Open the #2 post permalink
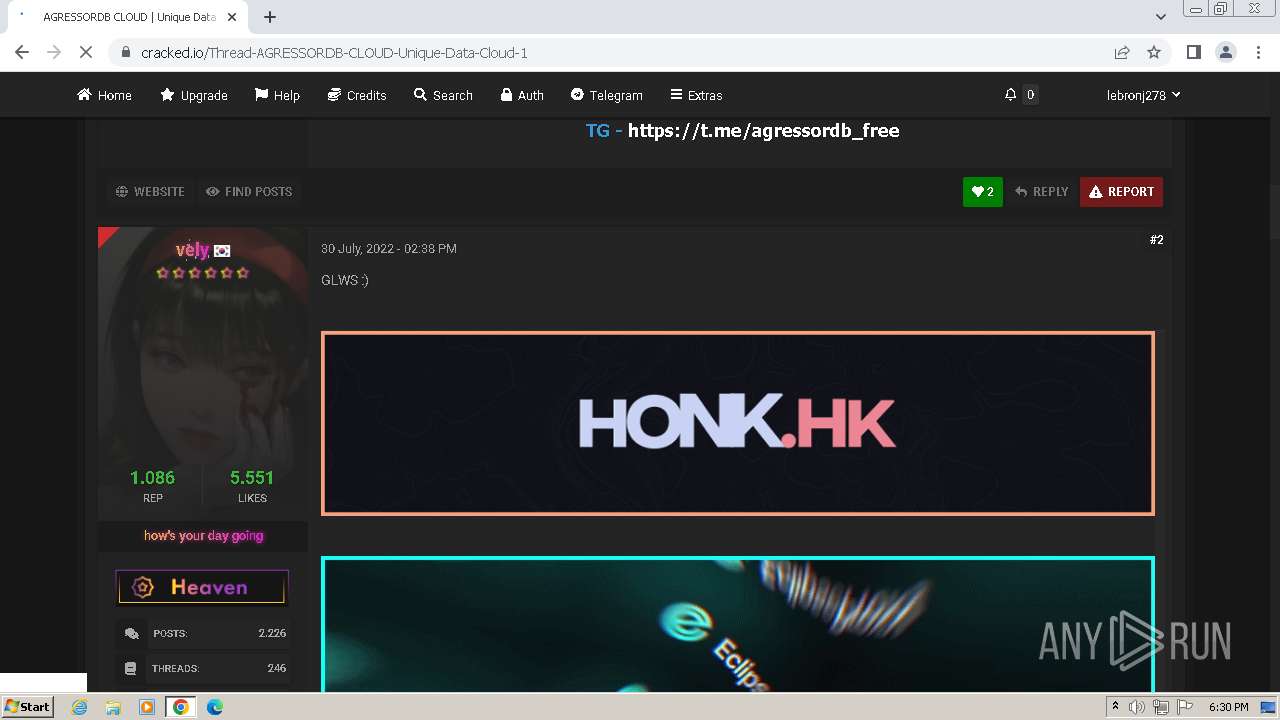The width and height of the screenshot is (1280, 720). click(1156, 240)
